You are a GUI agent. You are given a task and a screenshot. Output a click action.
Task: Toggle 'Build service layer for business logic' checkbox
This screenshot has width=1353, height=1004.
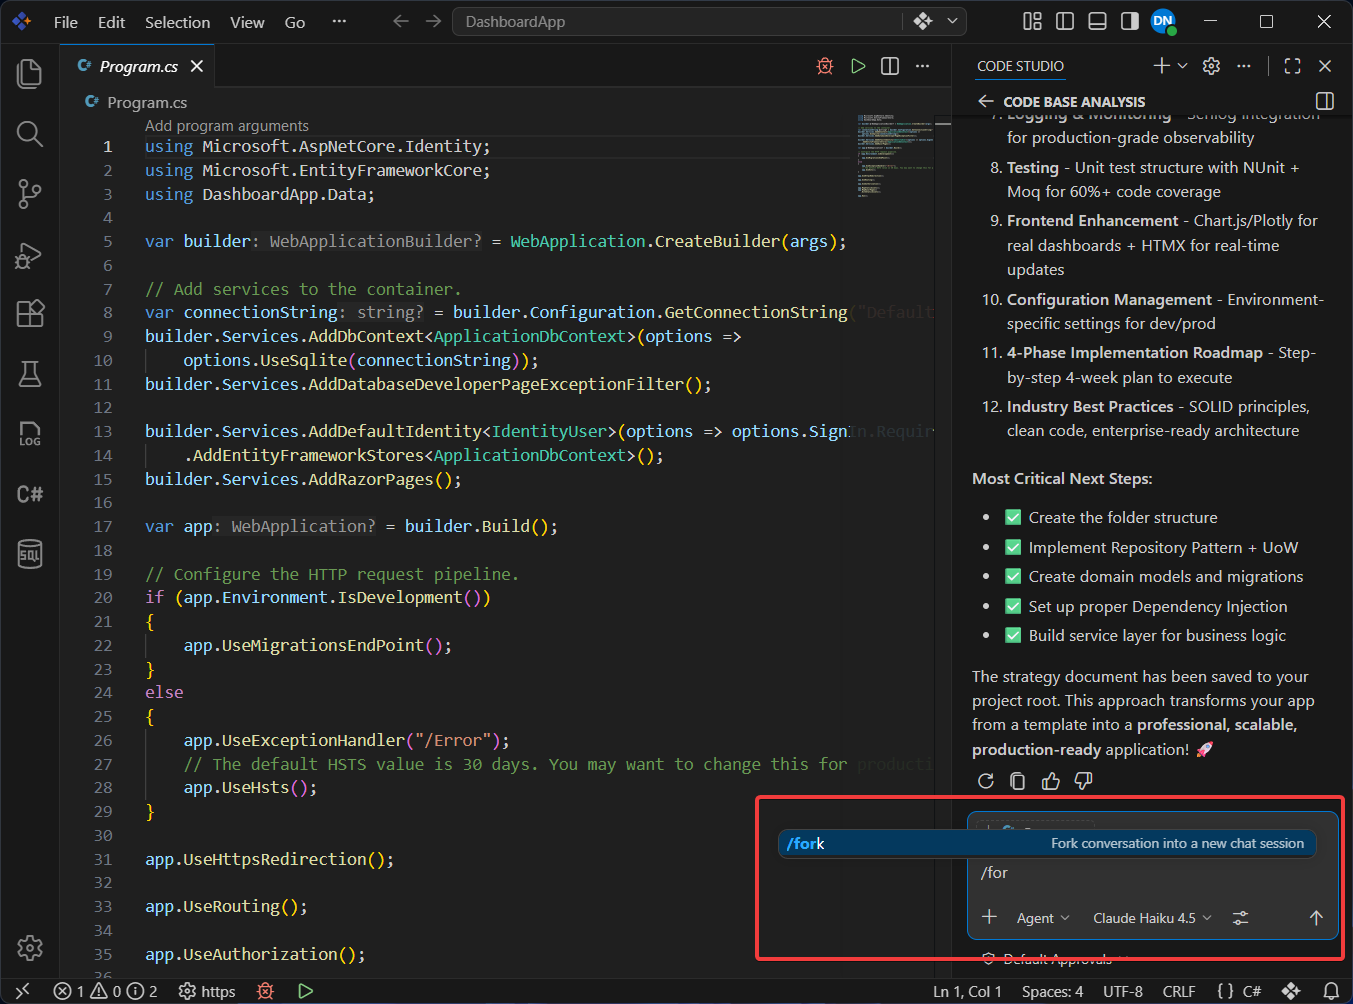[x=1013, y=635]
